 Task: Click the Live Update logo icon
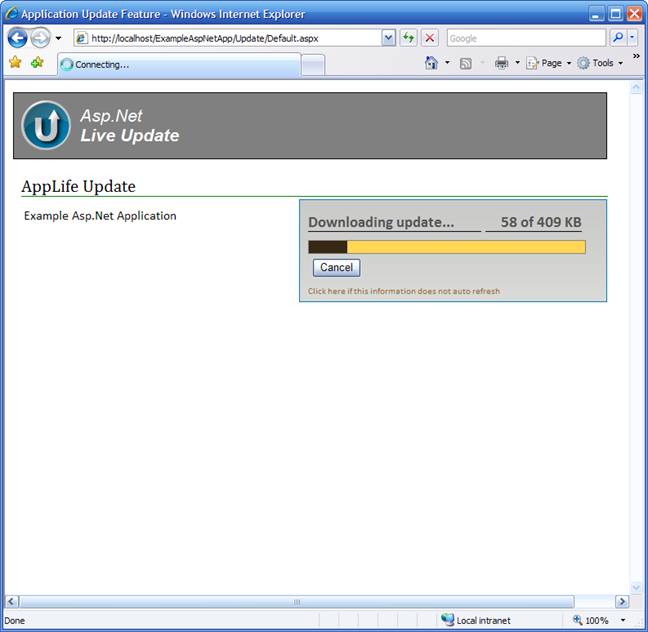pyautogui.click(x=46, y=125)
